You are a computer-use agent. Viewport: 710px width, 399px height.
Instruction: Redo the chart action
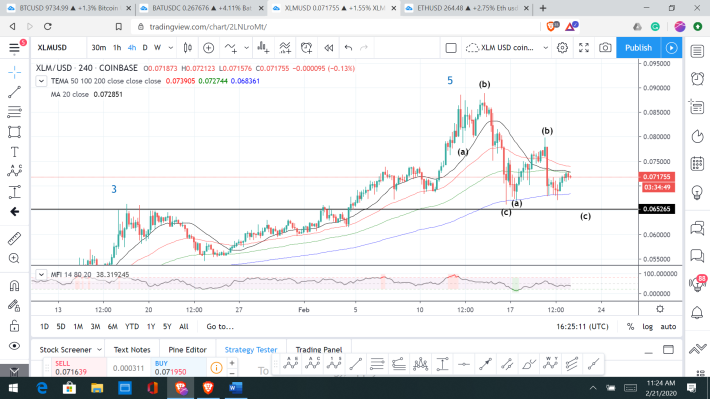pos(364,48)
